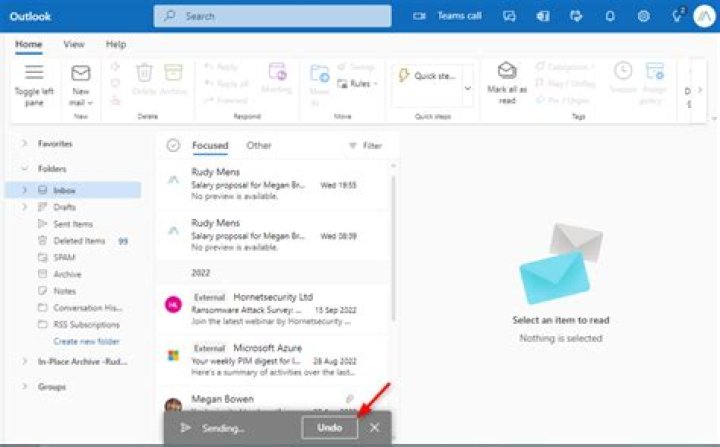This screenshot has height=447, width=720.
Task: Open Rudy Mens email from Wed 19:55
Action: coord(274,184)
